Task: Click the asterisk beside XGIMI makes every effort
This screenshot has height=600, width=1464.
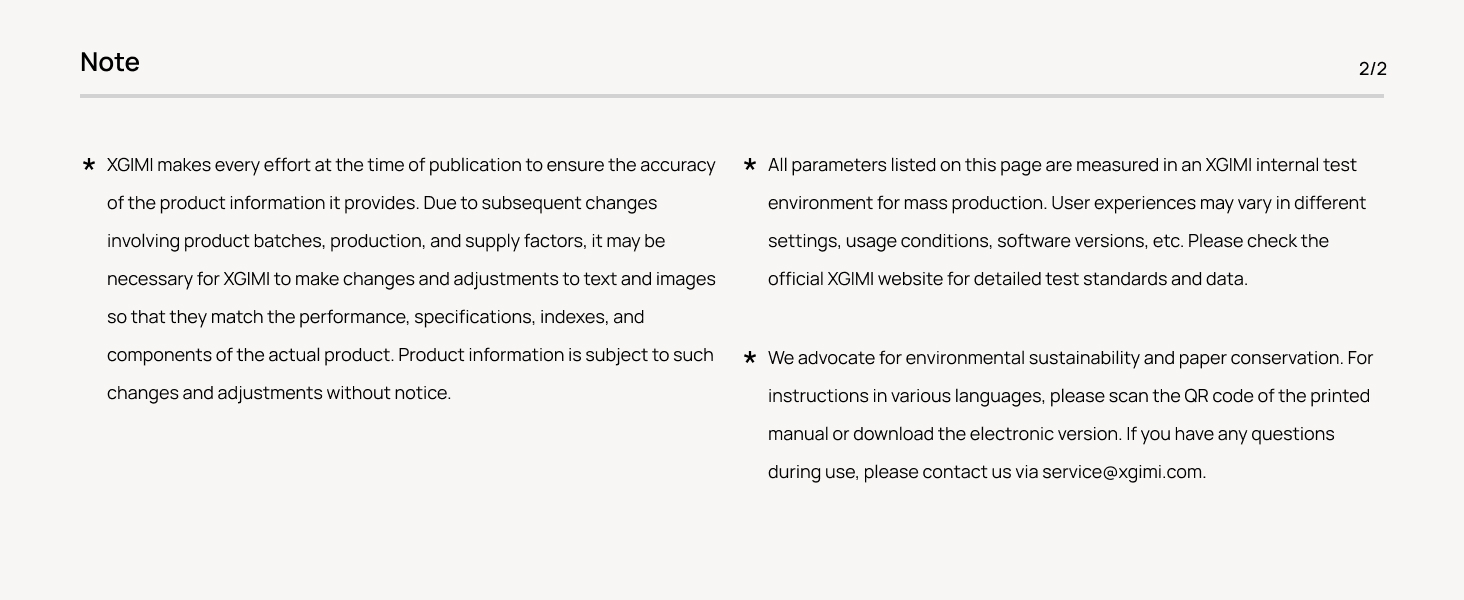Action: click(x=89, y=165)
